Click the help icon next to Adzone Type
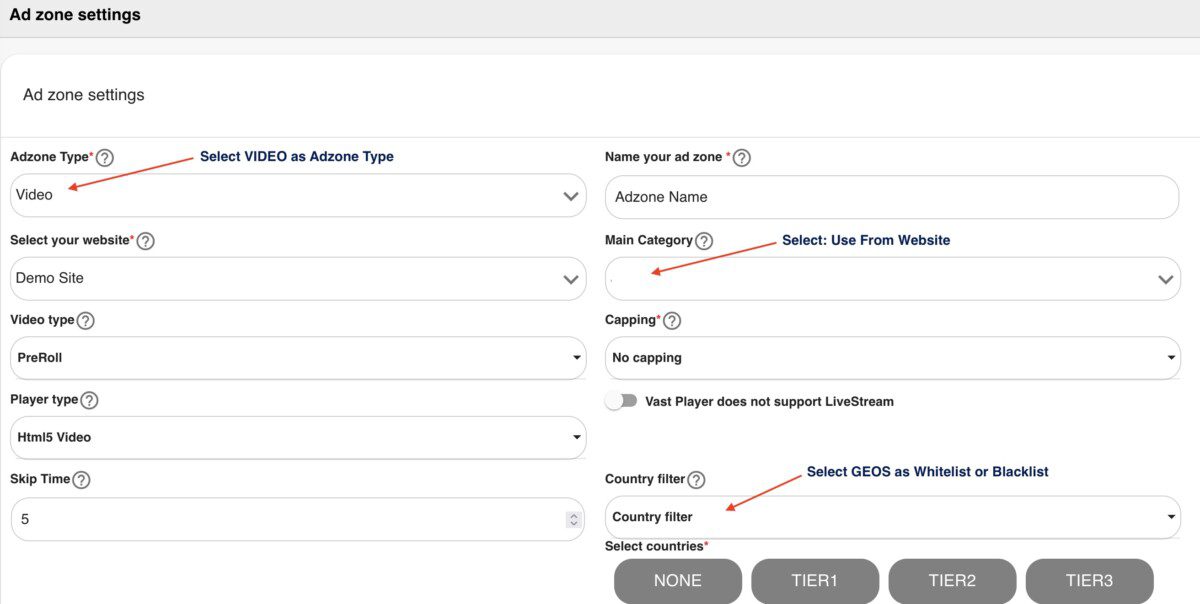Image resolution: width=1200 pixels, height=604 pixels. point(104,158)
